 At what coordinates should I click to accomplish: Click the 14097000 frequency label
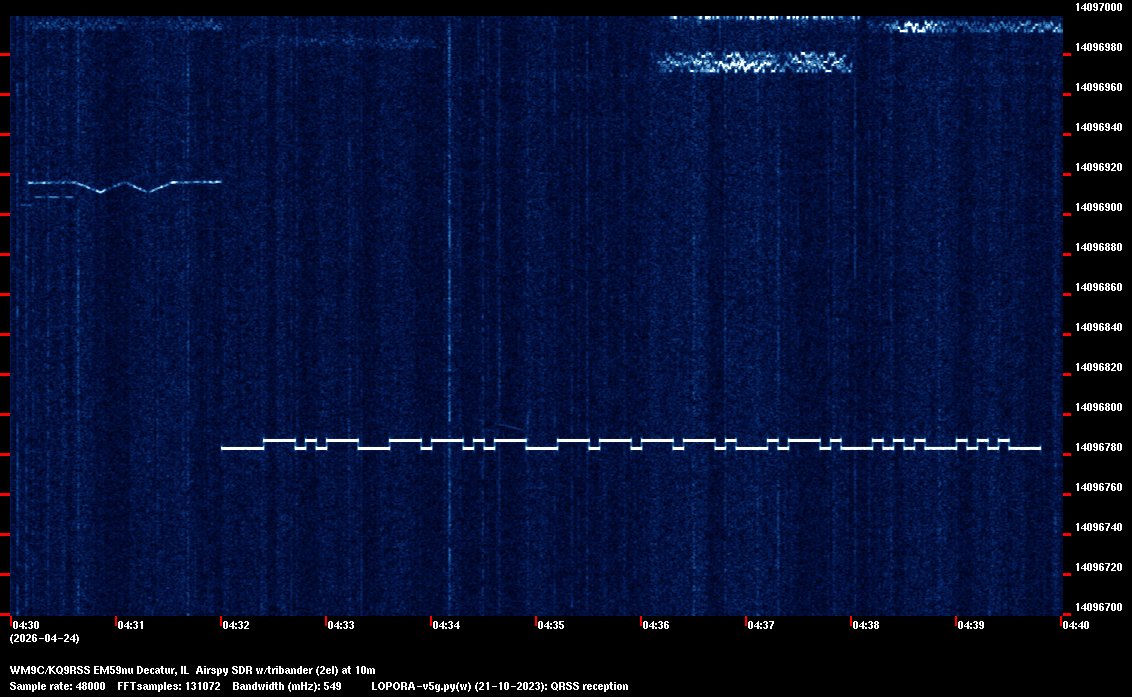[1098, 7]
